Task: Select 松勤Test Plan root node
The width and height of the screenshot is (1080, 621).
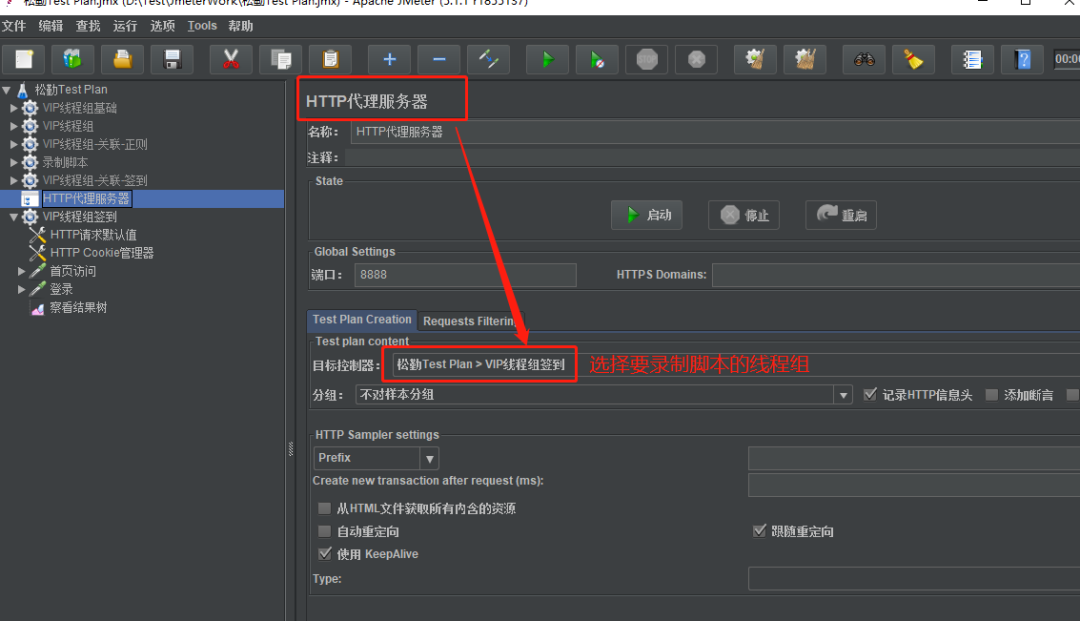Action: coord(71,90)
